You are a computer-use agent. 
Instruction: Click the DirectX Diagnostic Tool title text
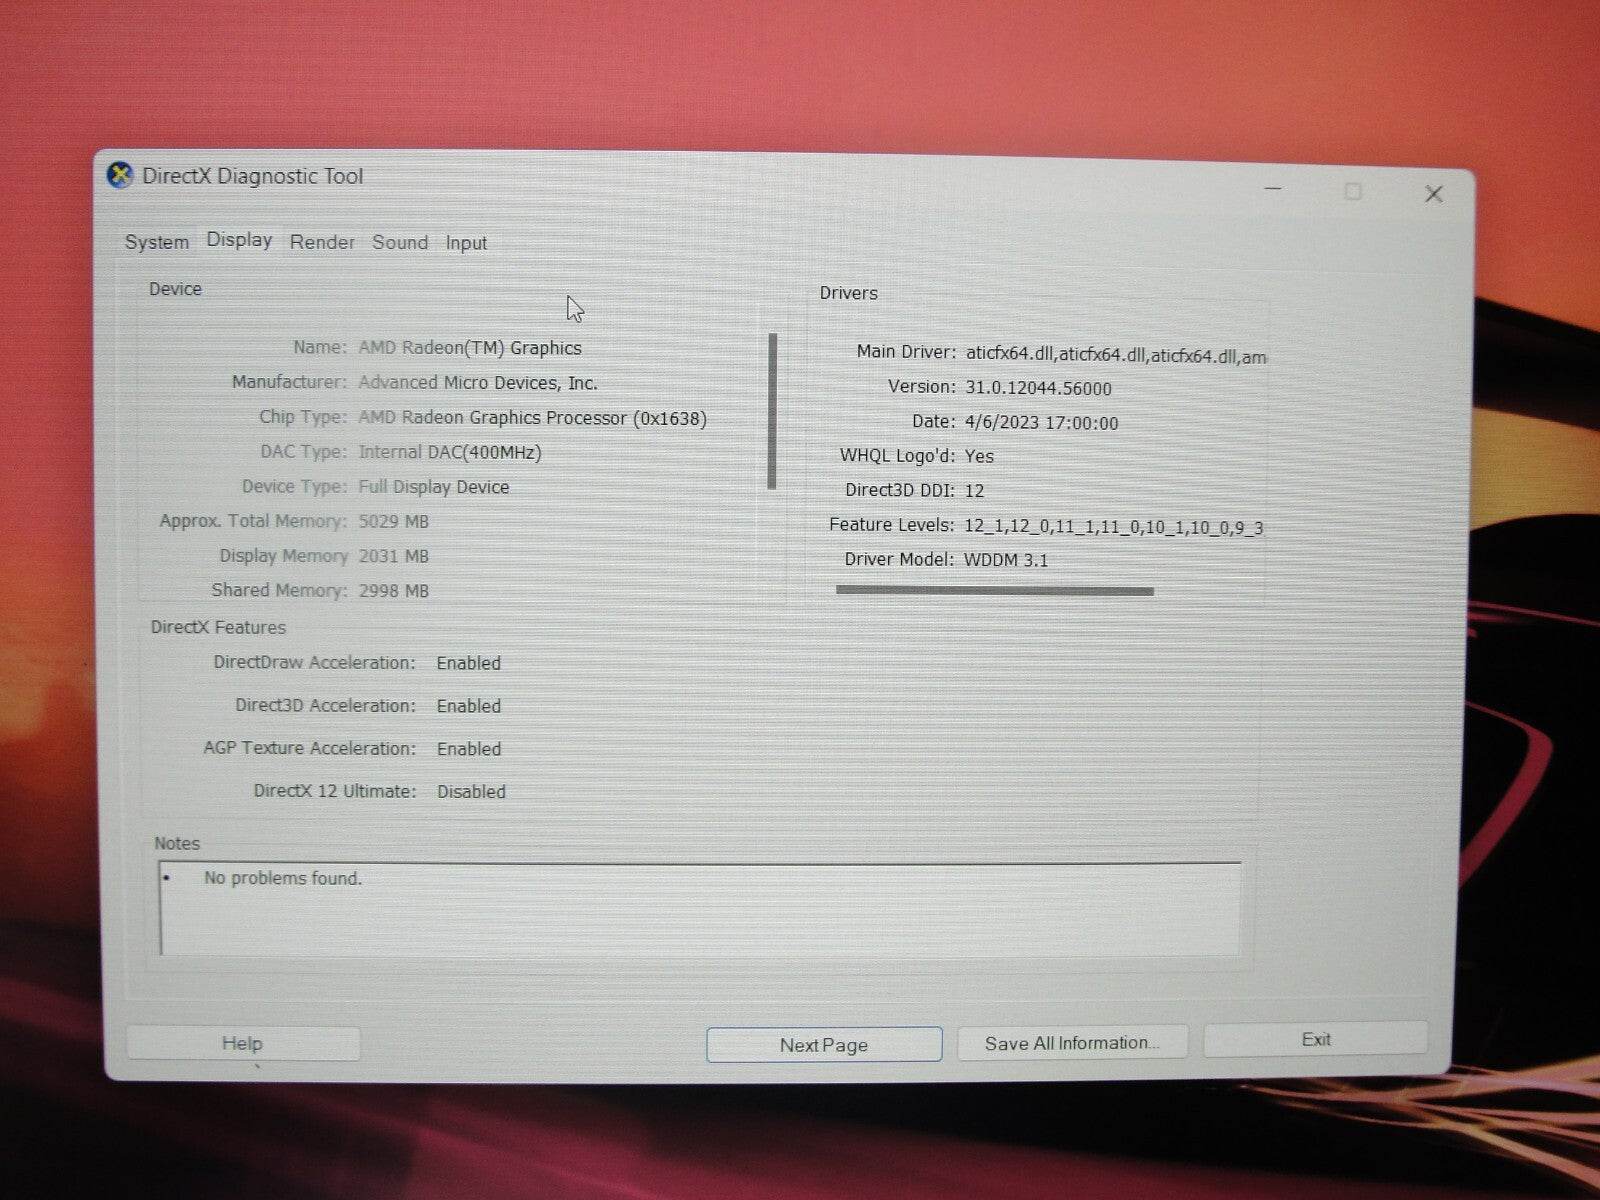coord(252,176)
